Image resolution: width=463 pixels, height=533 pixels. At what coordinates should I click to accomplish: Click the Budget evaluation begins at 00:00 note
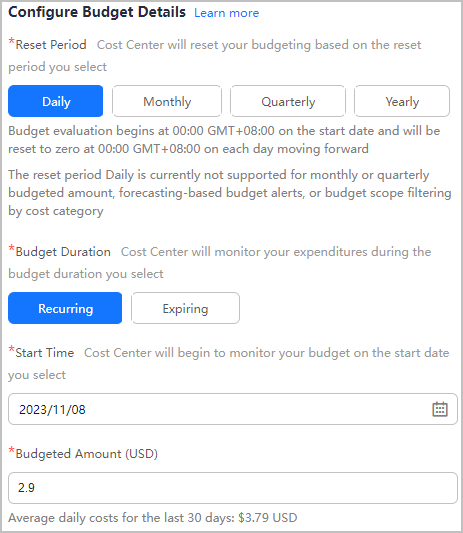[224, 140]
